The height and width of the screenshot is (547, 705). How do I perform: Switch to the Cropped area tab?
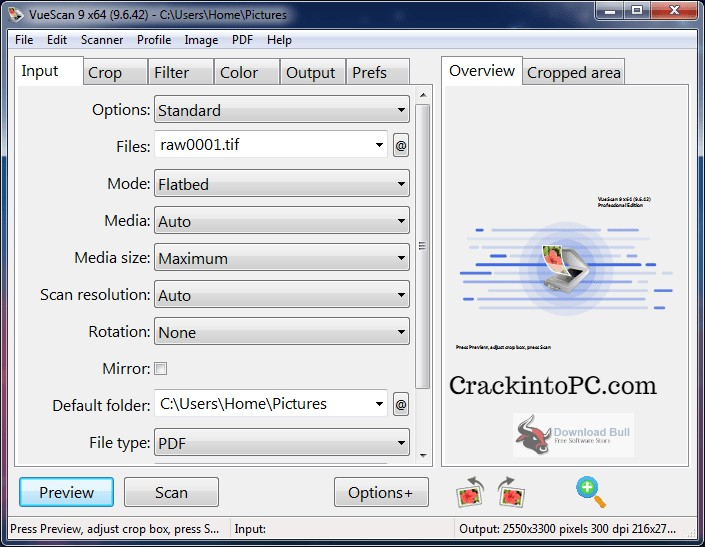574,72
